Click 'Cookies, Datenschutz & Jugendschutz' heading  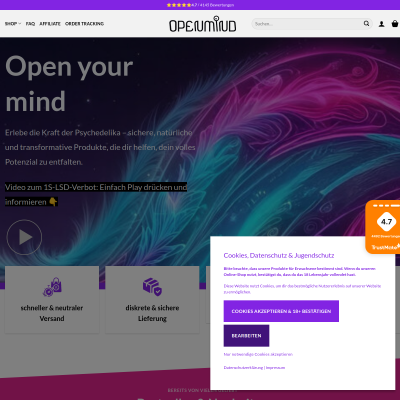279,256
